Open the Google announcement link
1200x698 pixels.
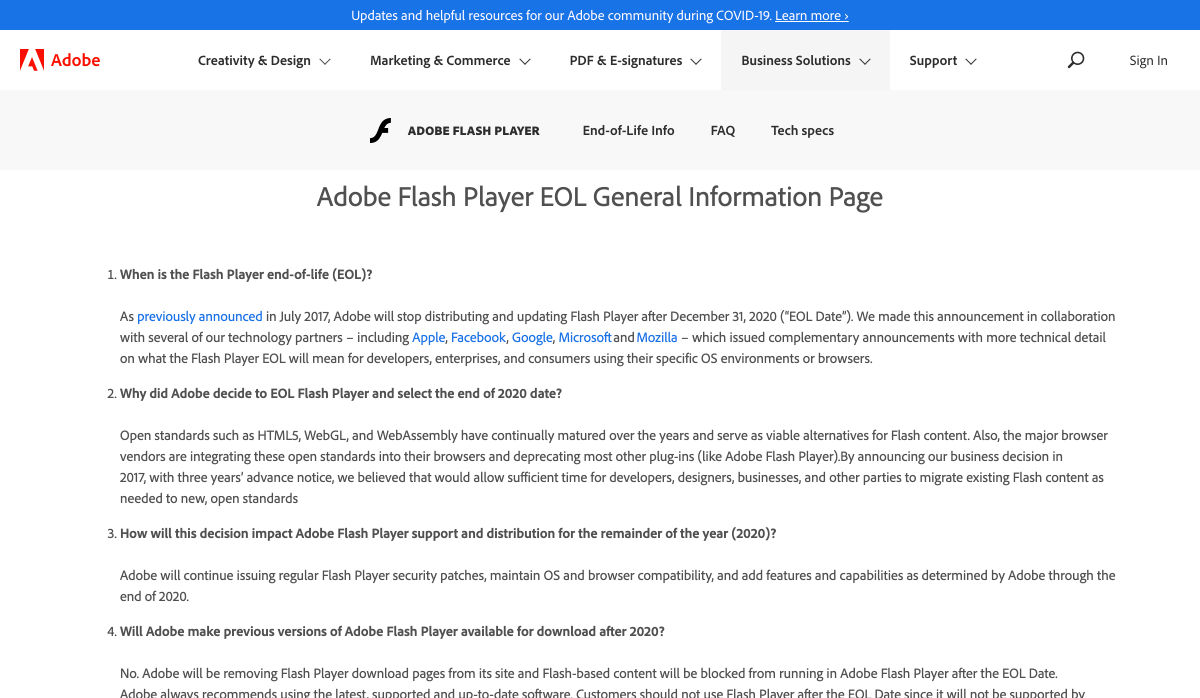[x=532, y=337]
